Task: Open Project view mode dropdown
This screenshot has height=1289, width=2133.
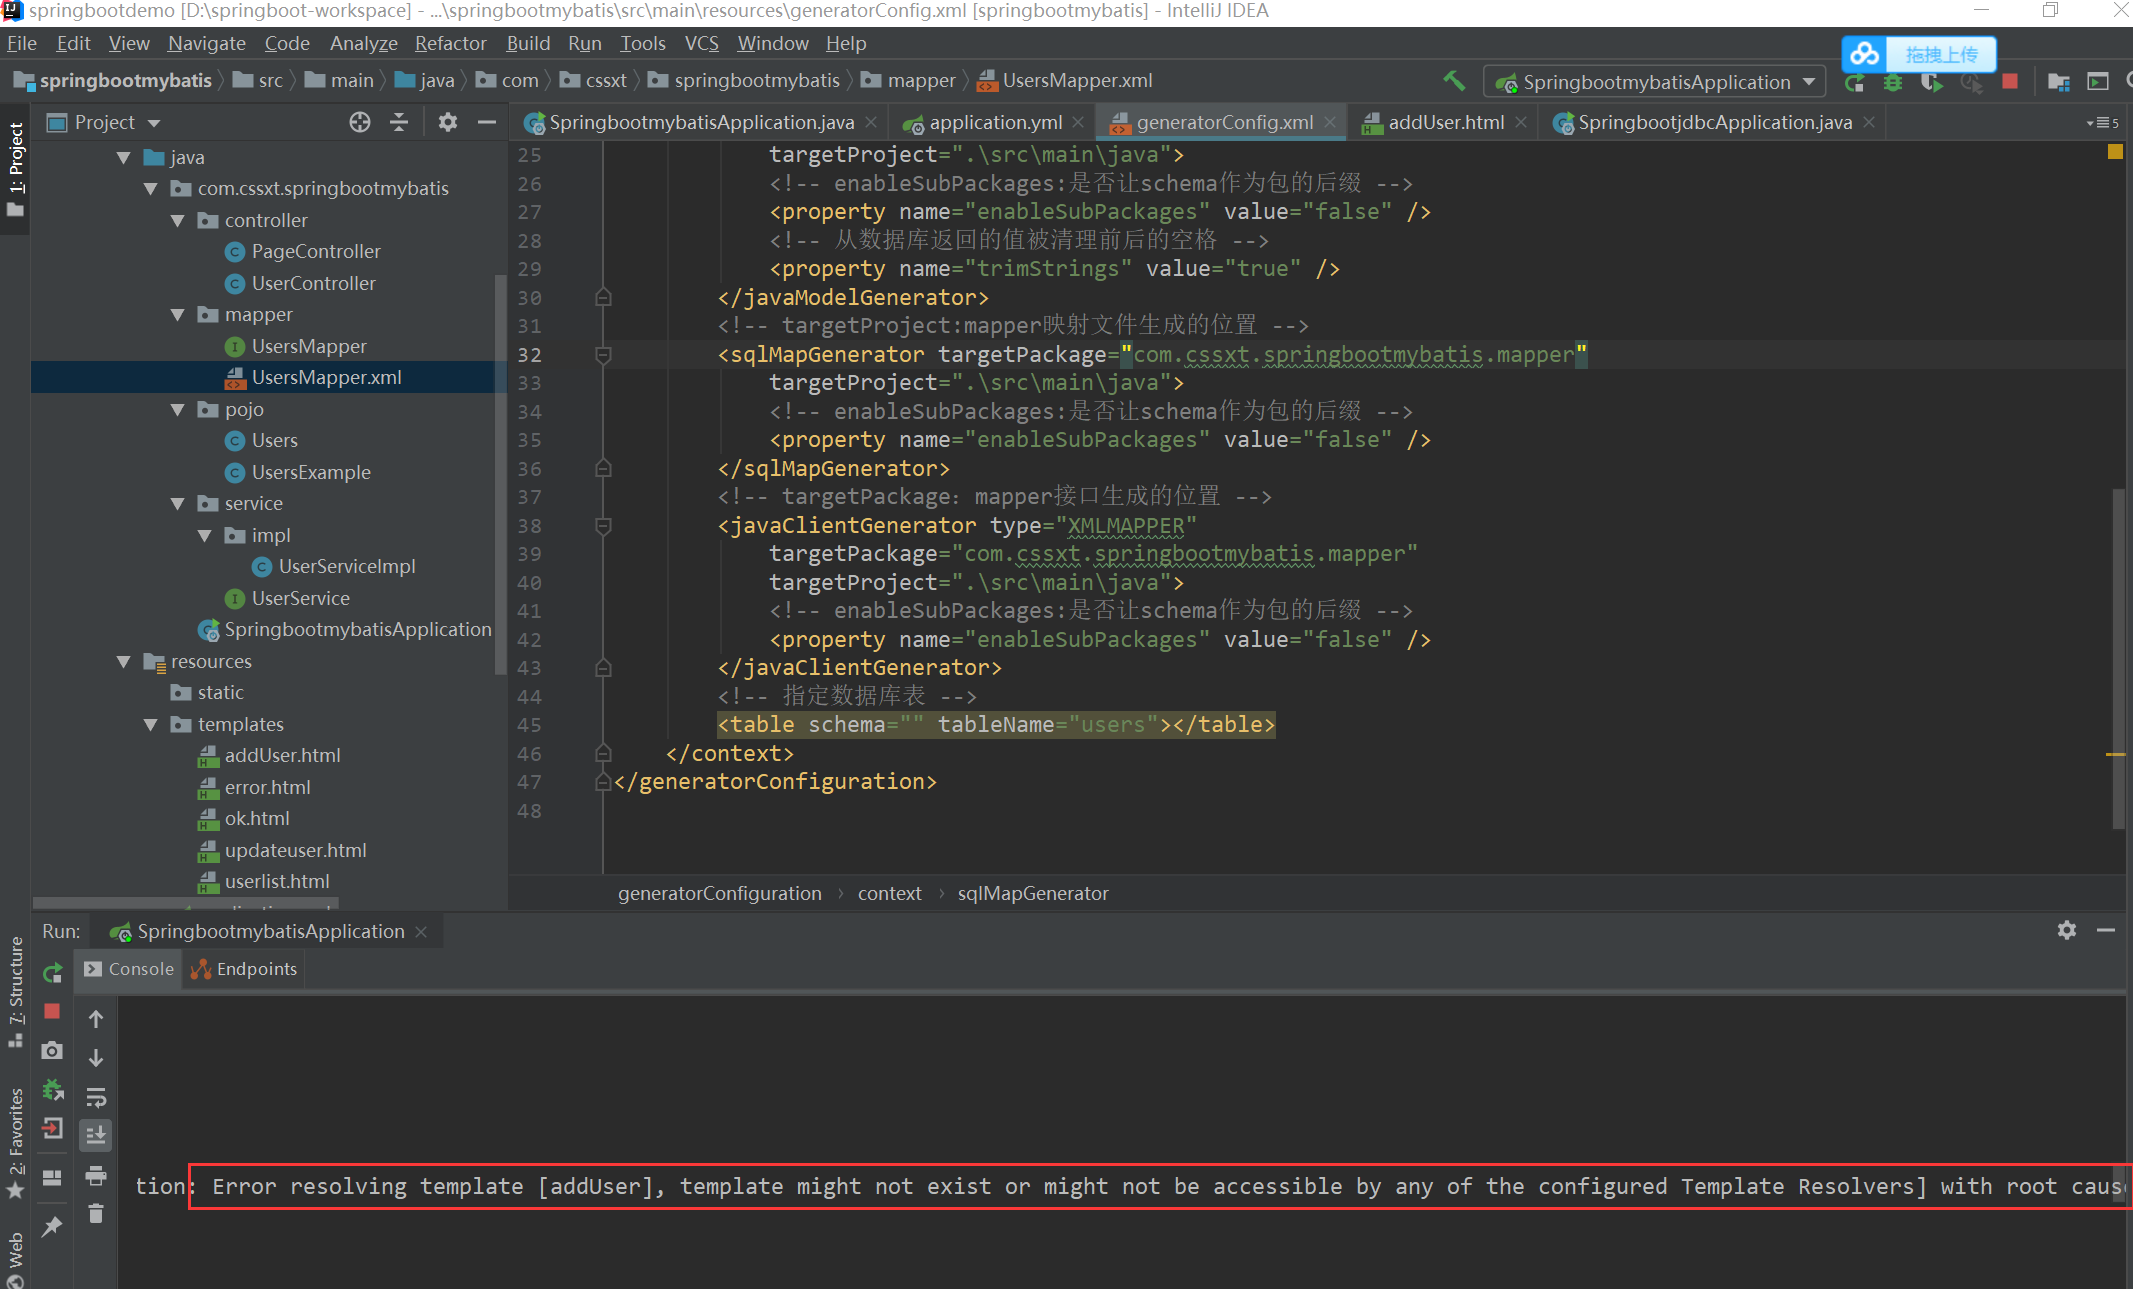Action: point(154,123)
